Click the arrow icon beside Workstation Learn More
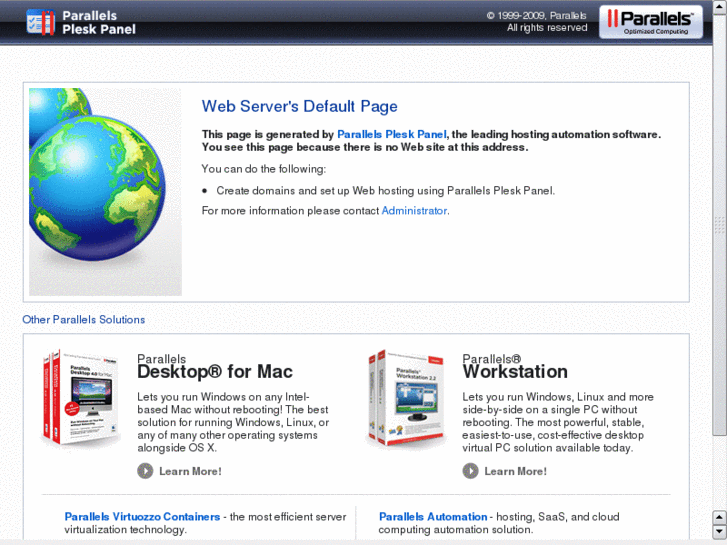The width and height of the screenshot is (727, 545). [470, 471]
